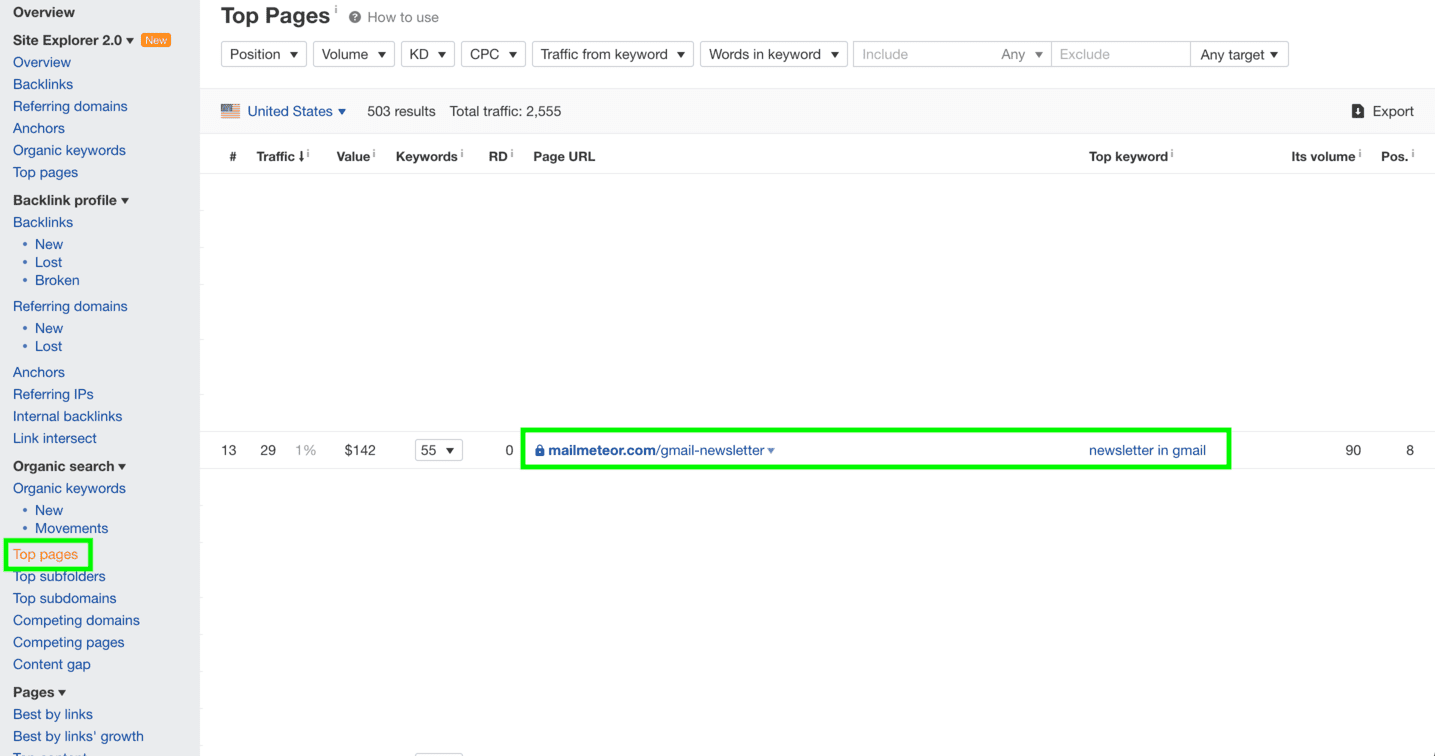This screenshot has height=756, width=1435.
Task: Click the New badge beside Site Explorer 2.0
Action: [x=156, y=40]
